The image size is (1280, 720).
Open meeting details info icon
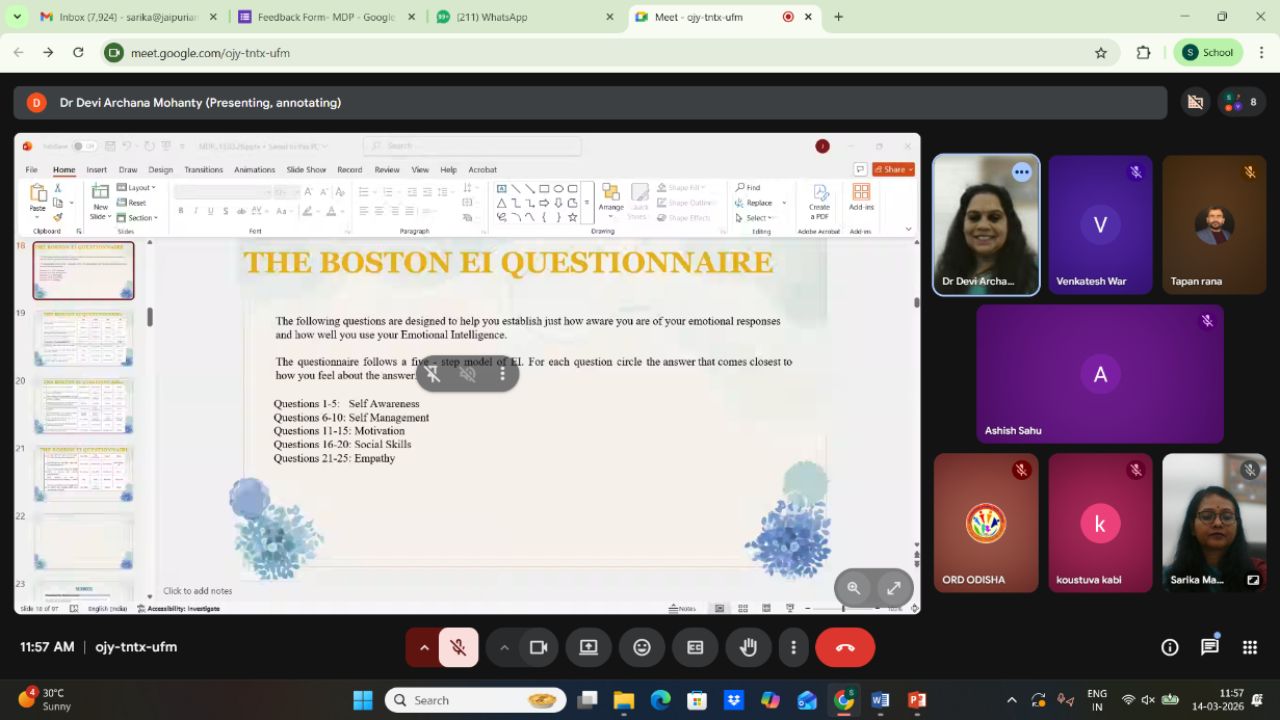[x=1169, y=648]
